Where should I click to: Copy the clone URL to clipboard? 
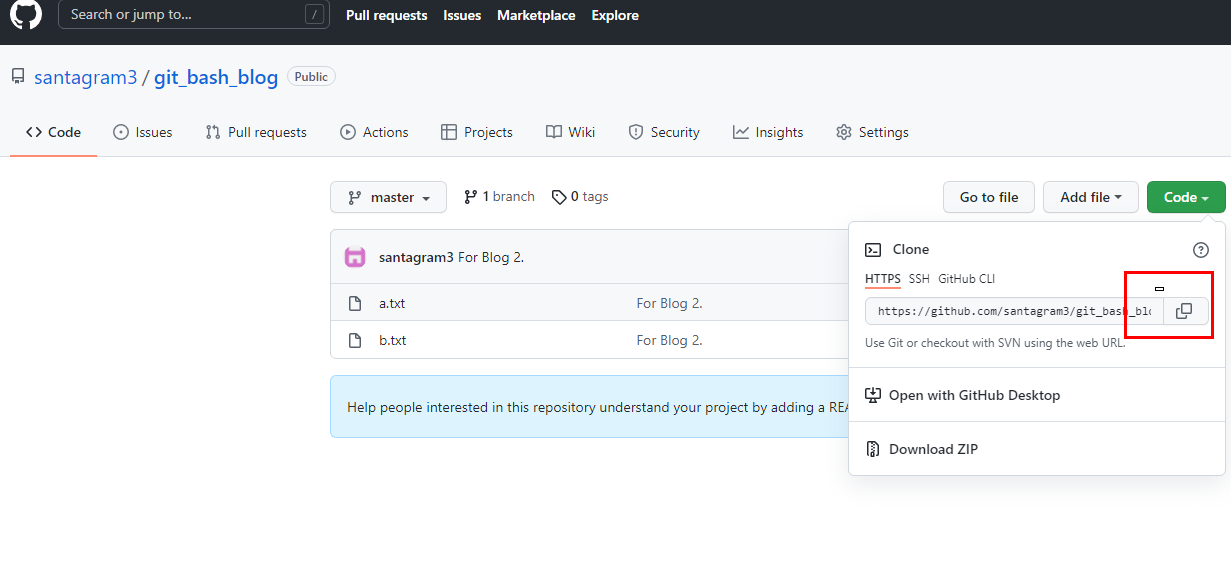pos(1184,311)
